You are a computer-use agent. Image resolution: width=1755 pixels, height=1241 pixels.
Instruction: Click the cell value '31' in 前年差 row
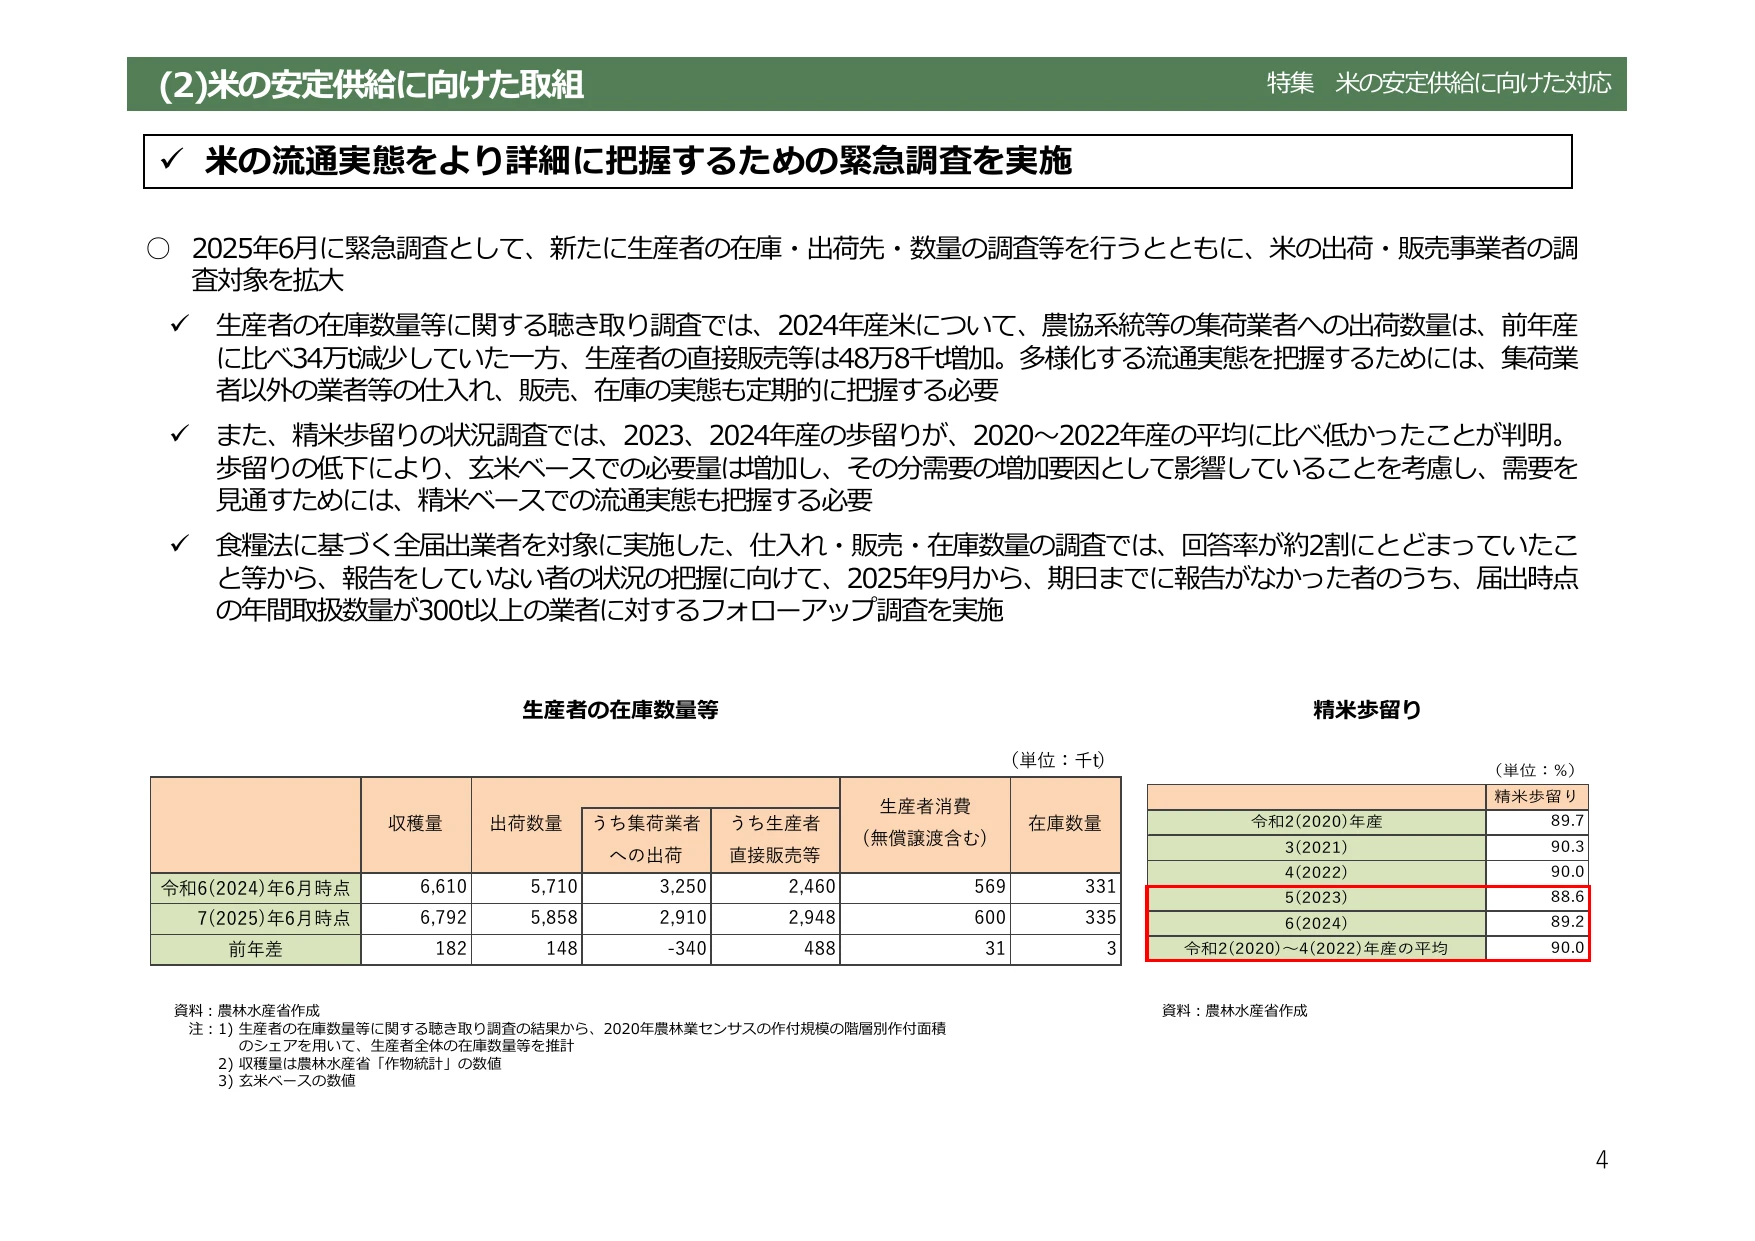pyautogui.click(x=995, y=949)
